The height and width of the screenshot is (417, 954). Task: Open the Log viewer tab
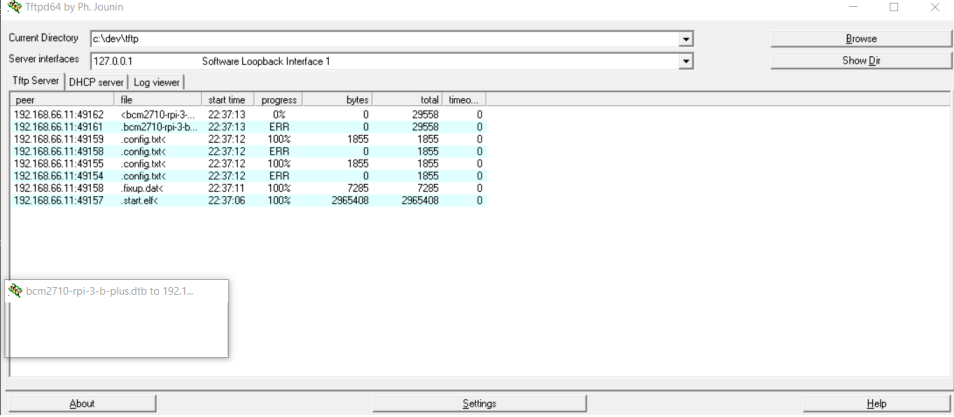[155, 82]
